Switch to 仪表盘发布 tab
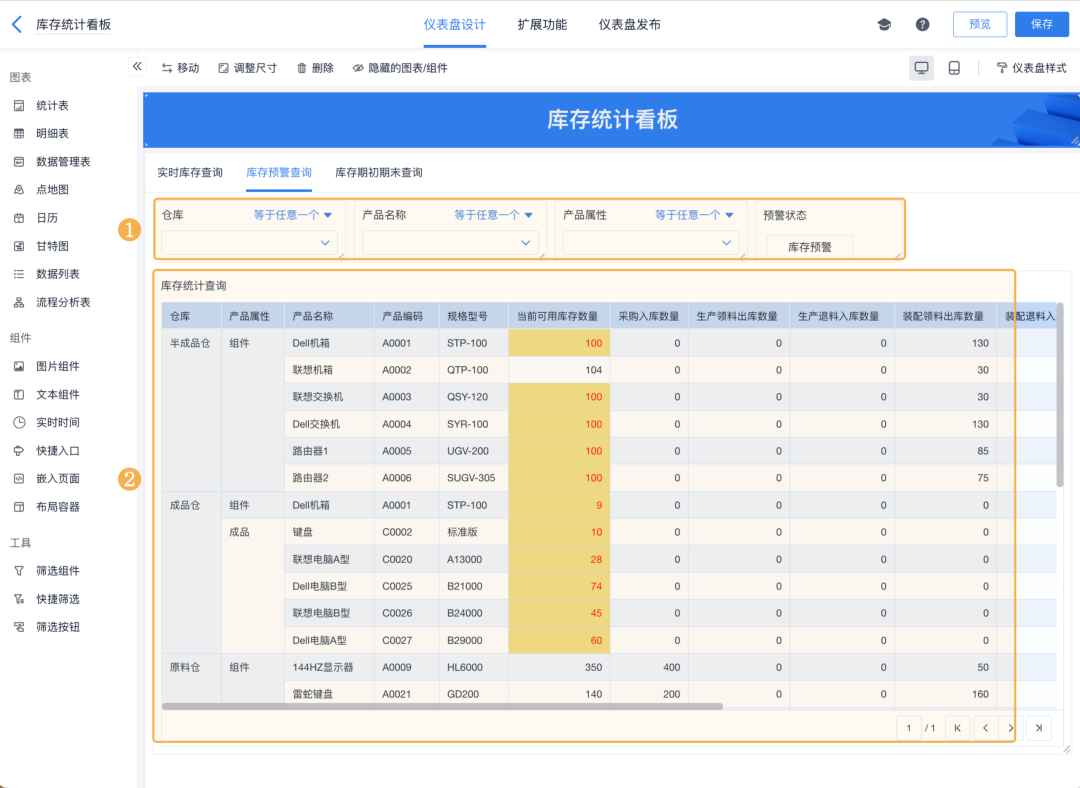 (630, 25)
